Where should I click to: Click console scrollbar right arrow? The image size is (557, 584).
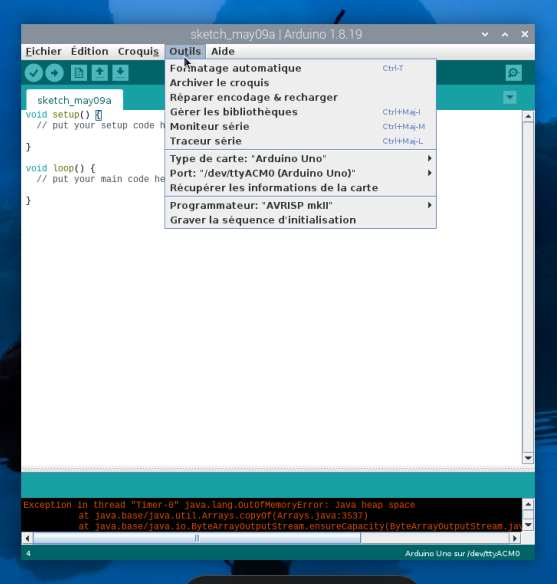pyautogui.click(x=515, y=538)
